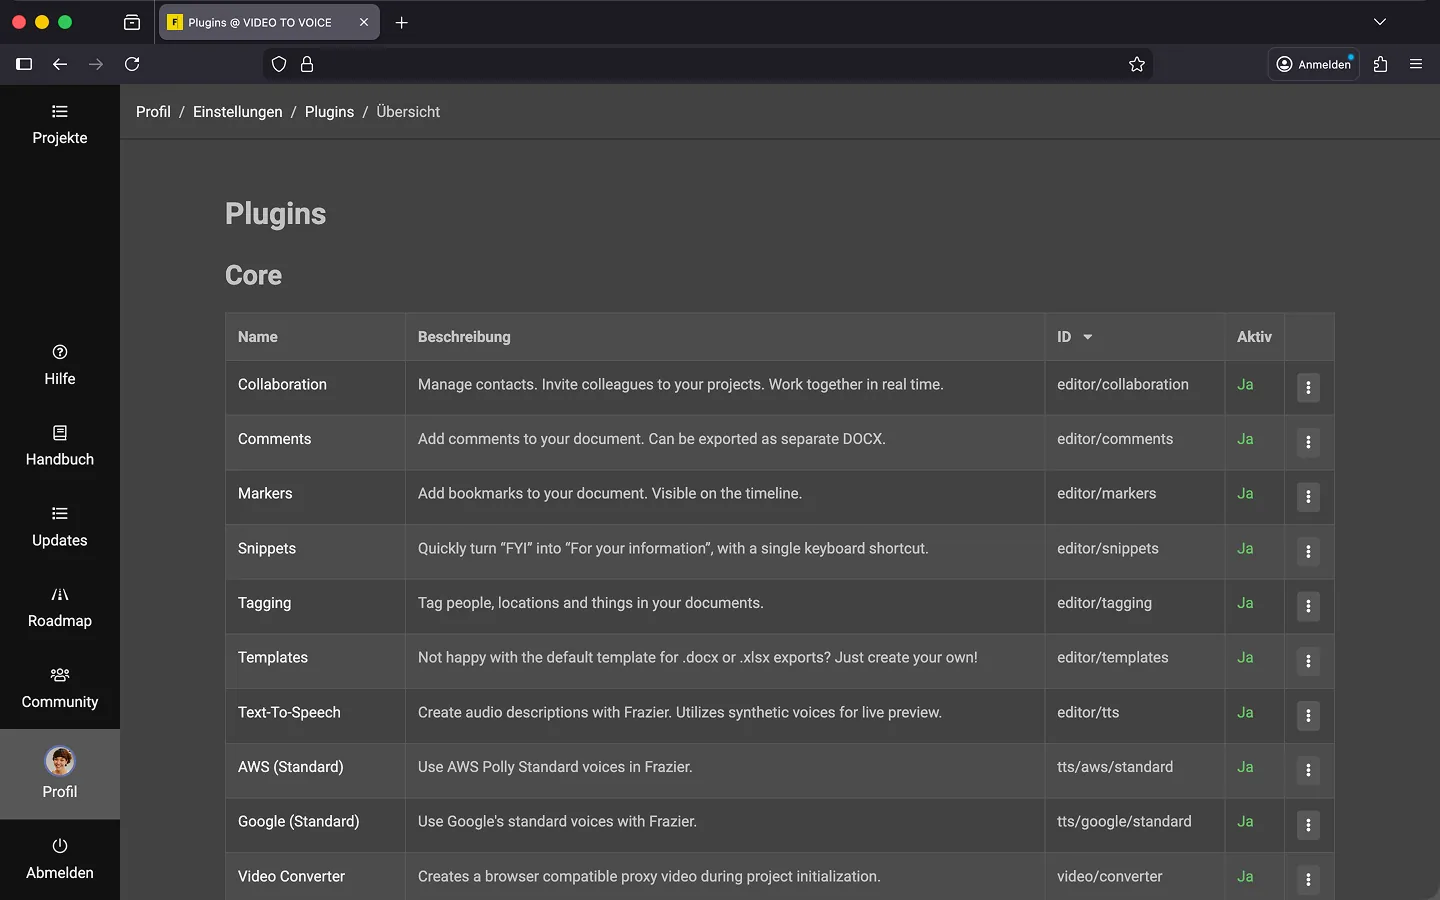Click the Anmelden account button
The width and height of the screenshot is (1440, 900).
click(1314, 64)
